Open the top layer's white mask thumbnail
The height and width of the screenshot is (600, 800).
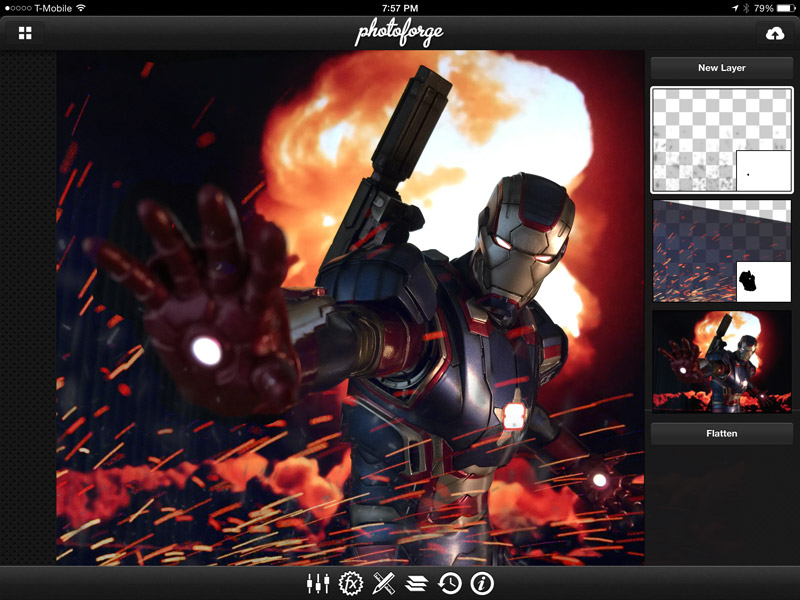pos(763,171)
